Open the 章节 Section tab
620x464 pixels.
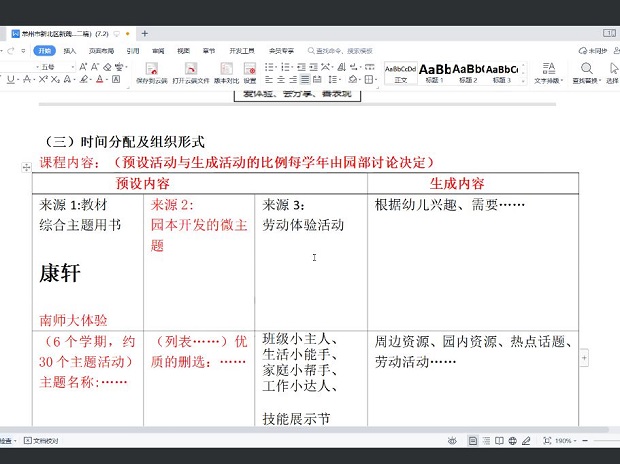pyautogui.click(x=209, y=51)
